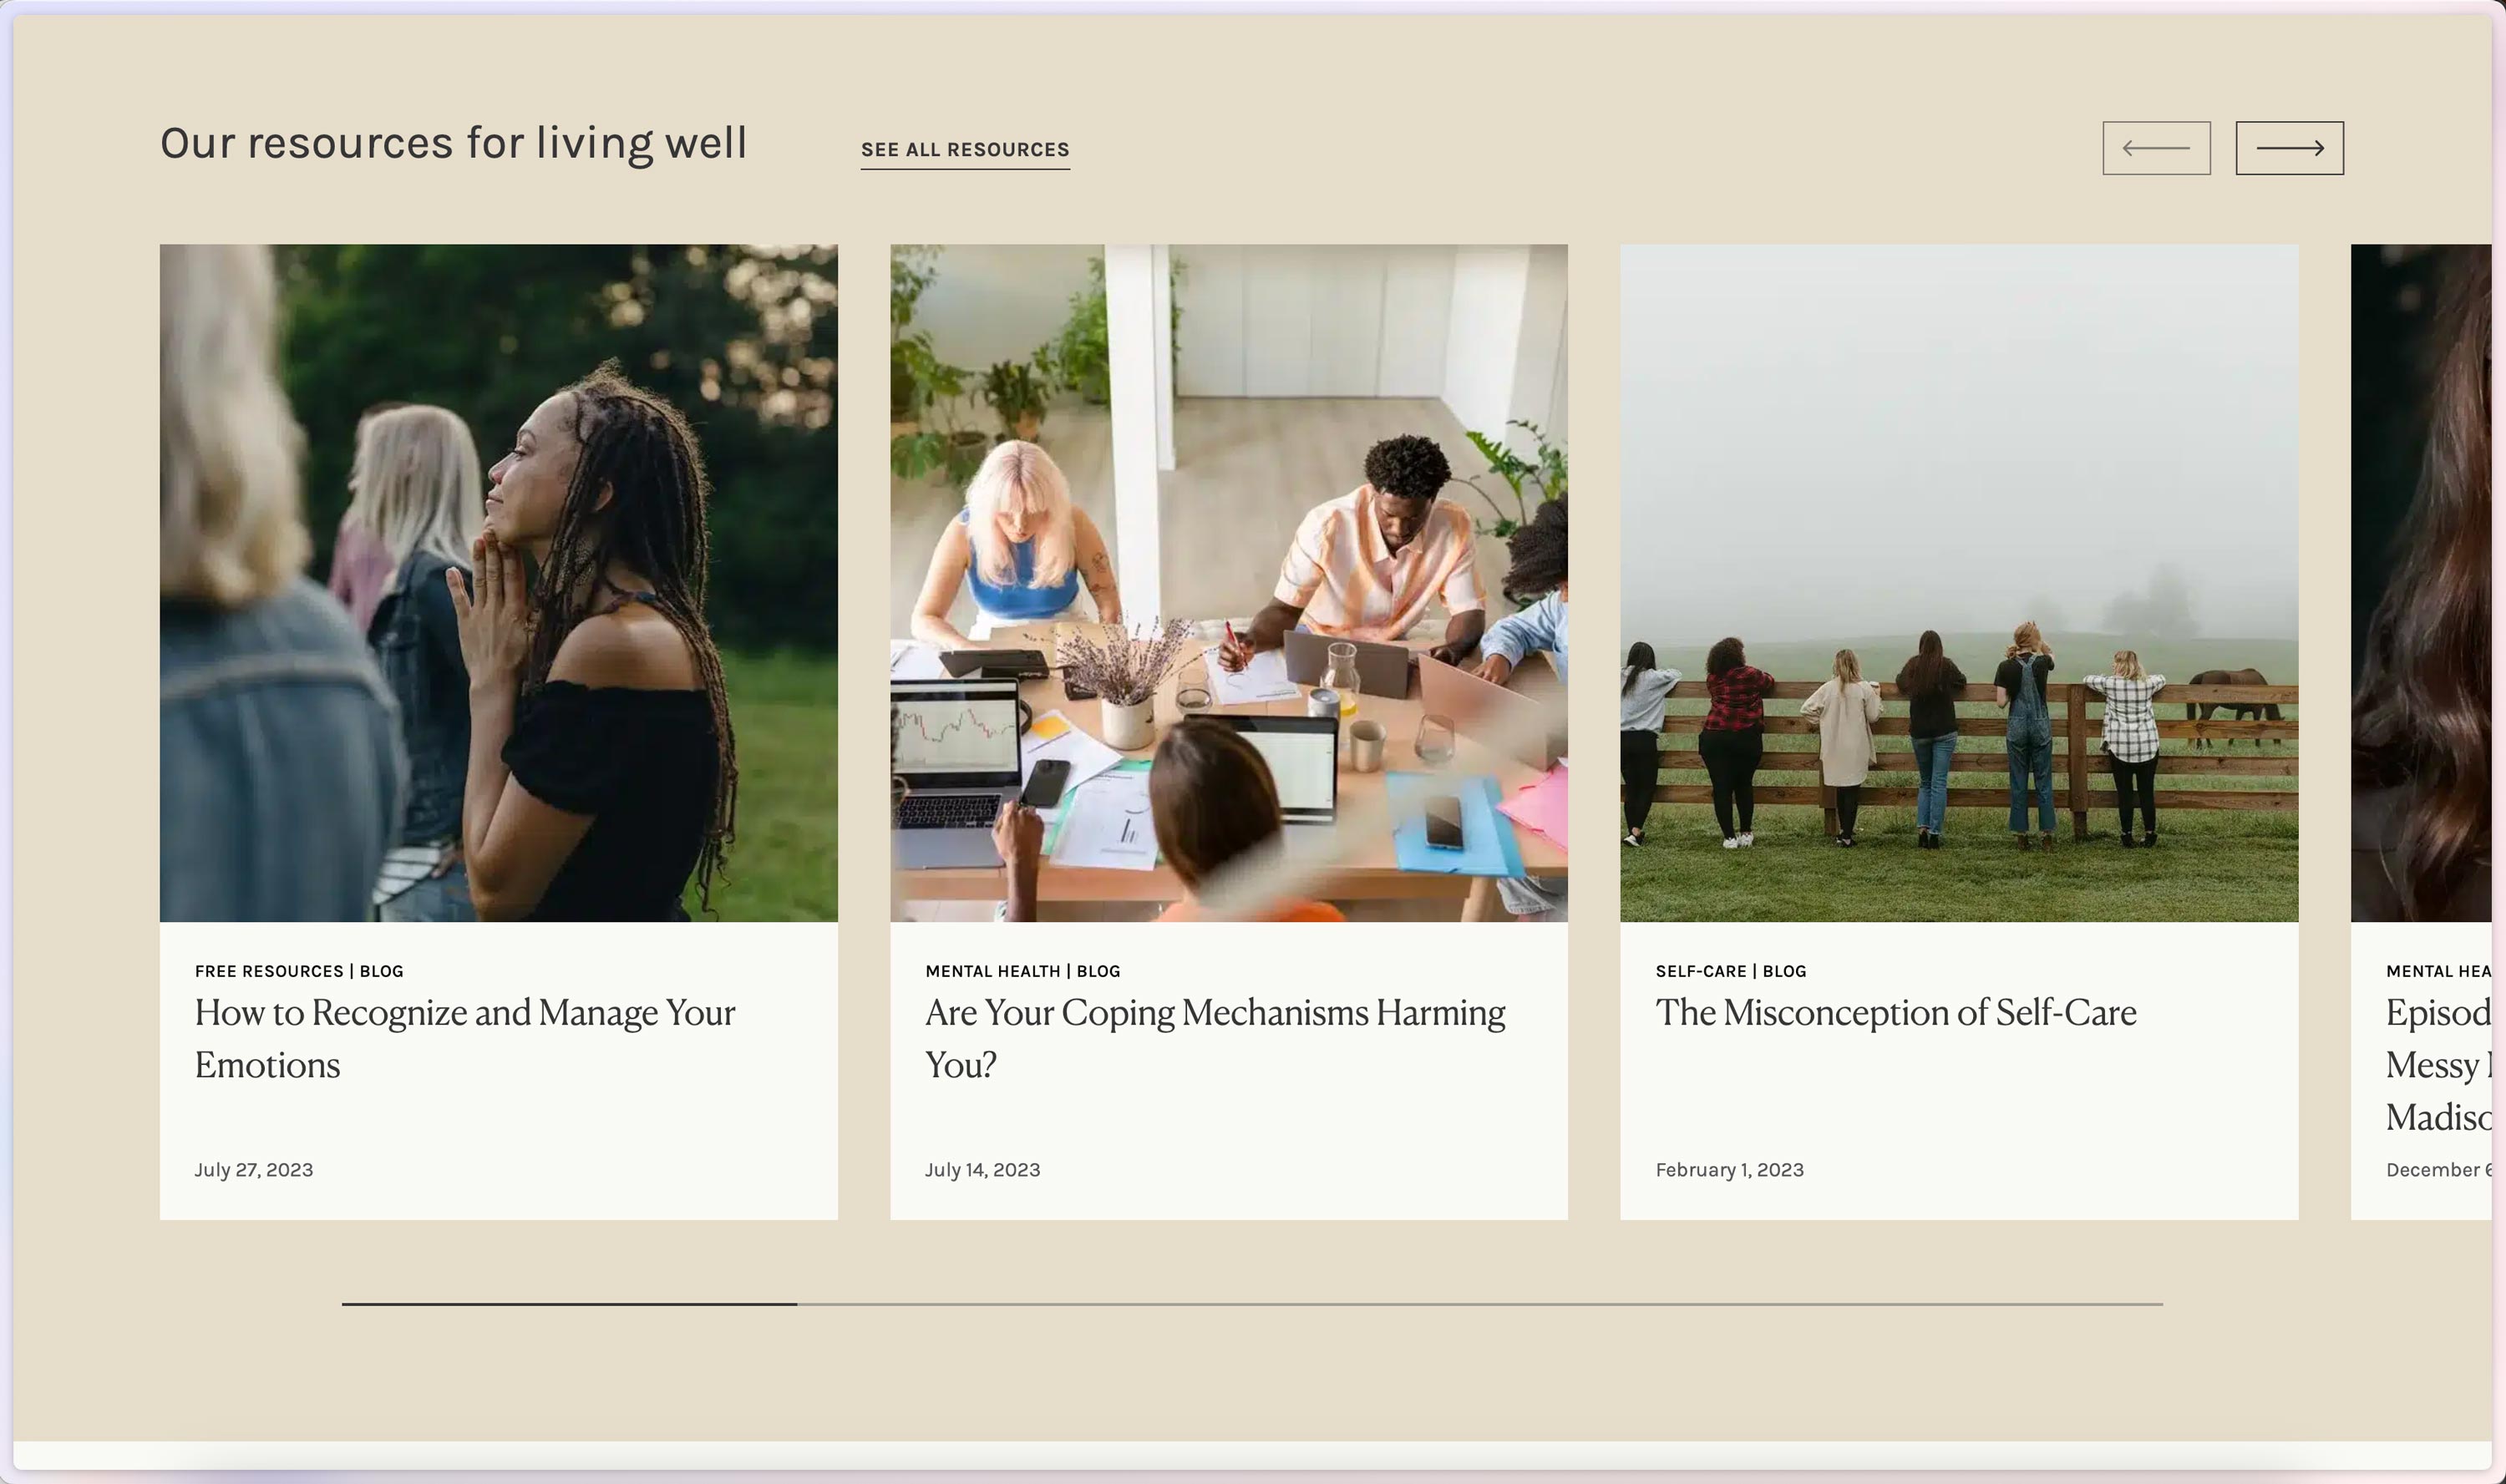The width and height of the screenshot is (2506, 1484).
Task: Click the carousel progress bar's dark segment
Action: [x=569, y=1304]
